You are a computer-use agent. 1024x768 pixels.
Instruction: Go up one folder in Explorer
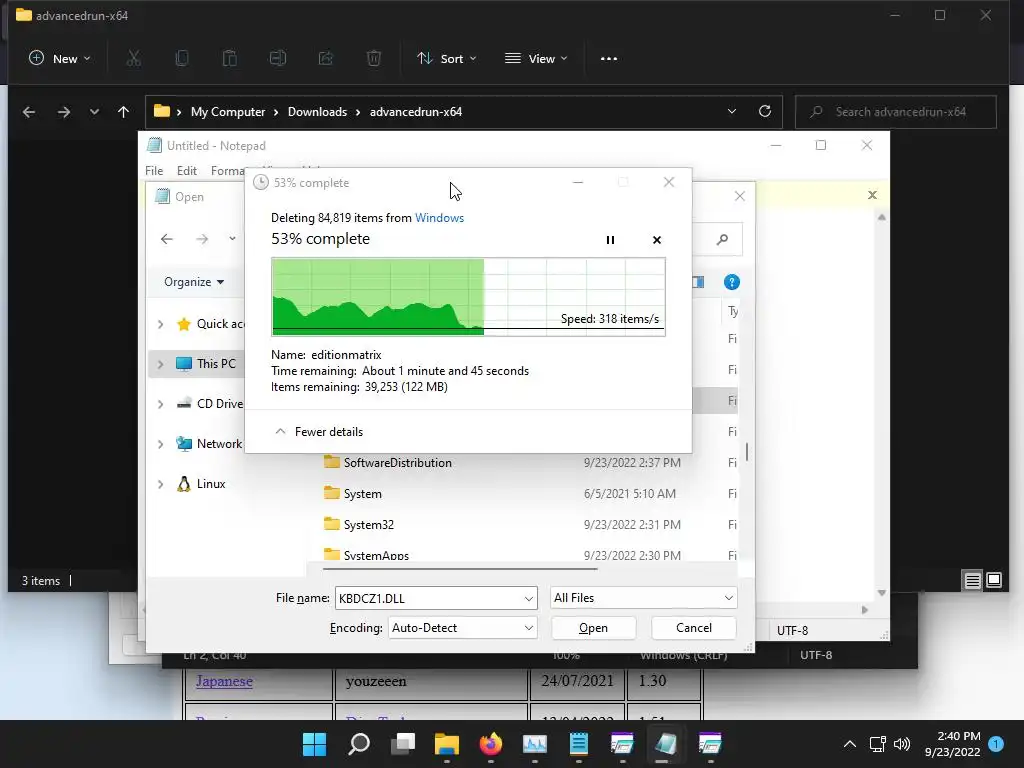point(123,112)
